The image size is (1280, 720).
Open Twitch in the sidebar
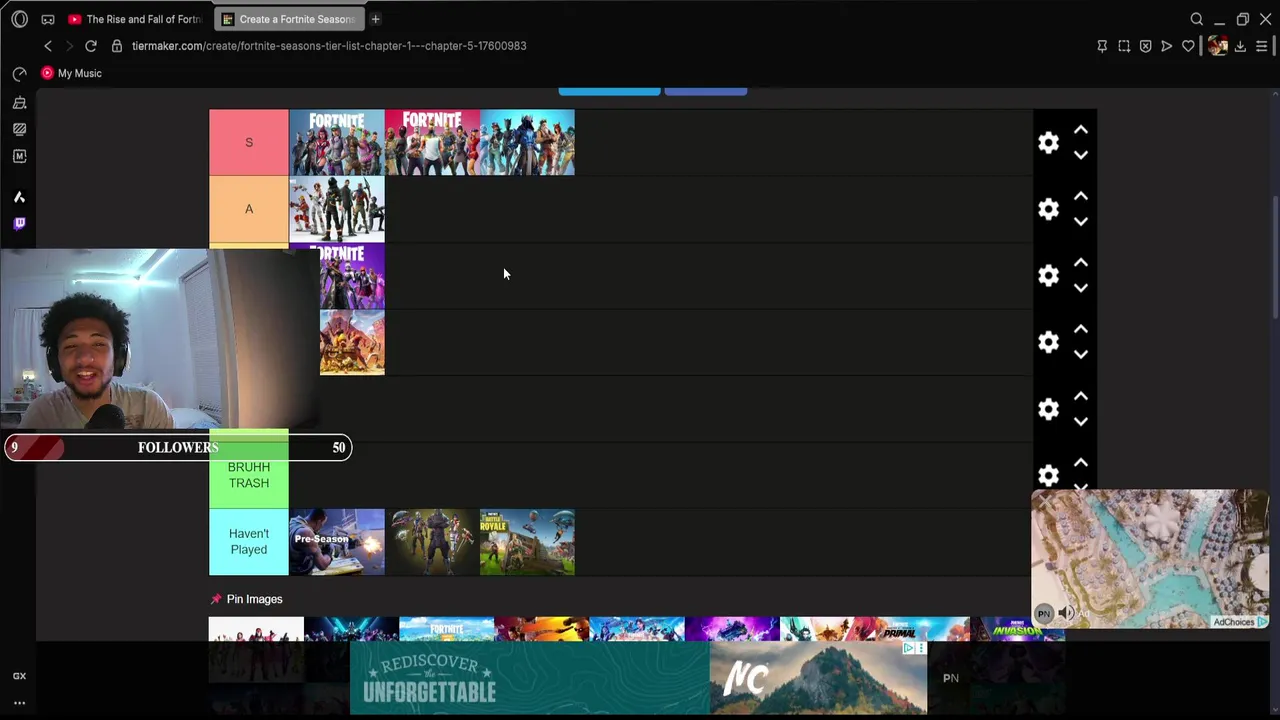pyautogui.click(x=19, y=223)
